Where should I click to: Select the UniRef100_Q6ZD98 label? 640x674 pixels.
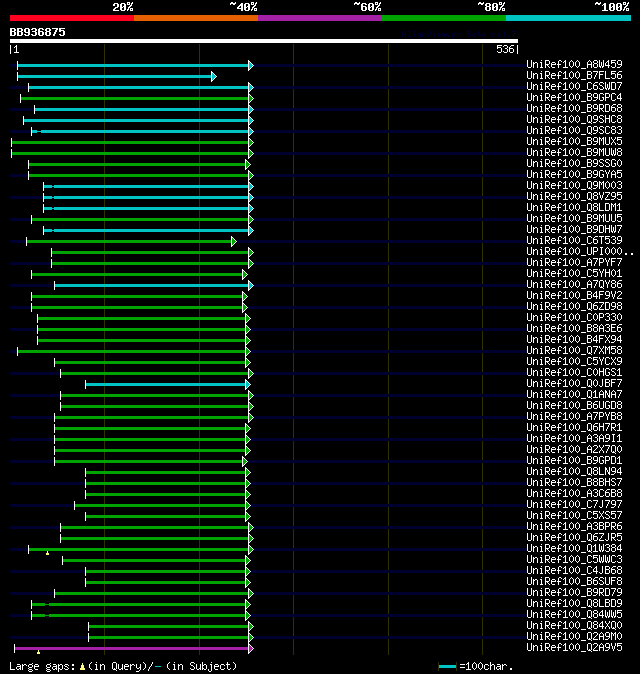(574, 306)
